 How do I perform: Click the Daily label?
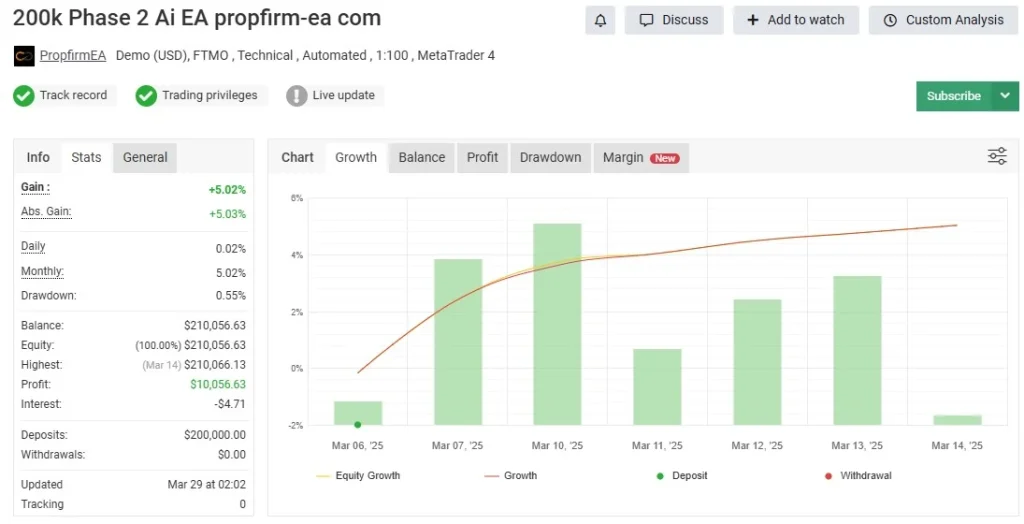(33, 246)
